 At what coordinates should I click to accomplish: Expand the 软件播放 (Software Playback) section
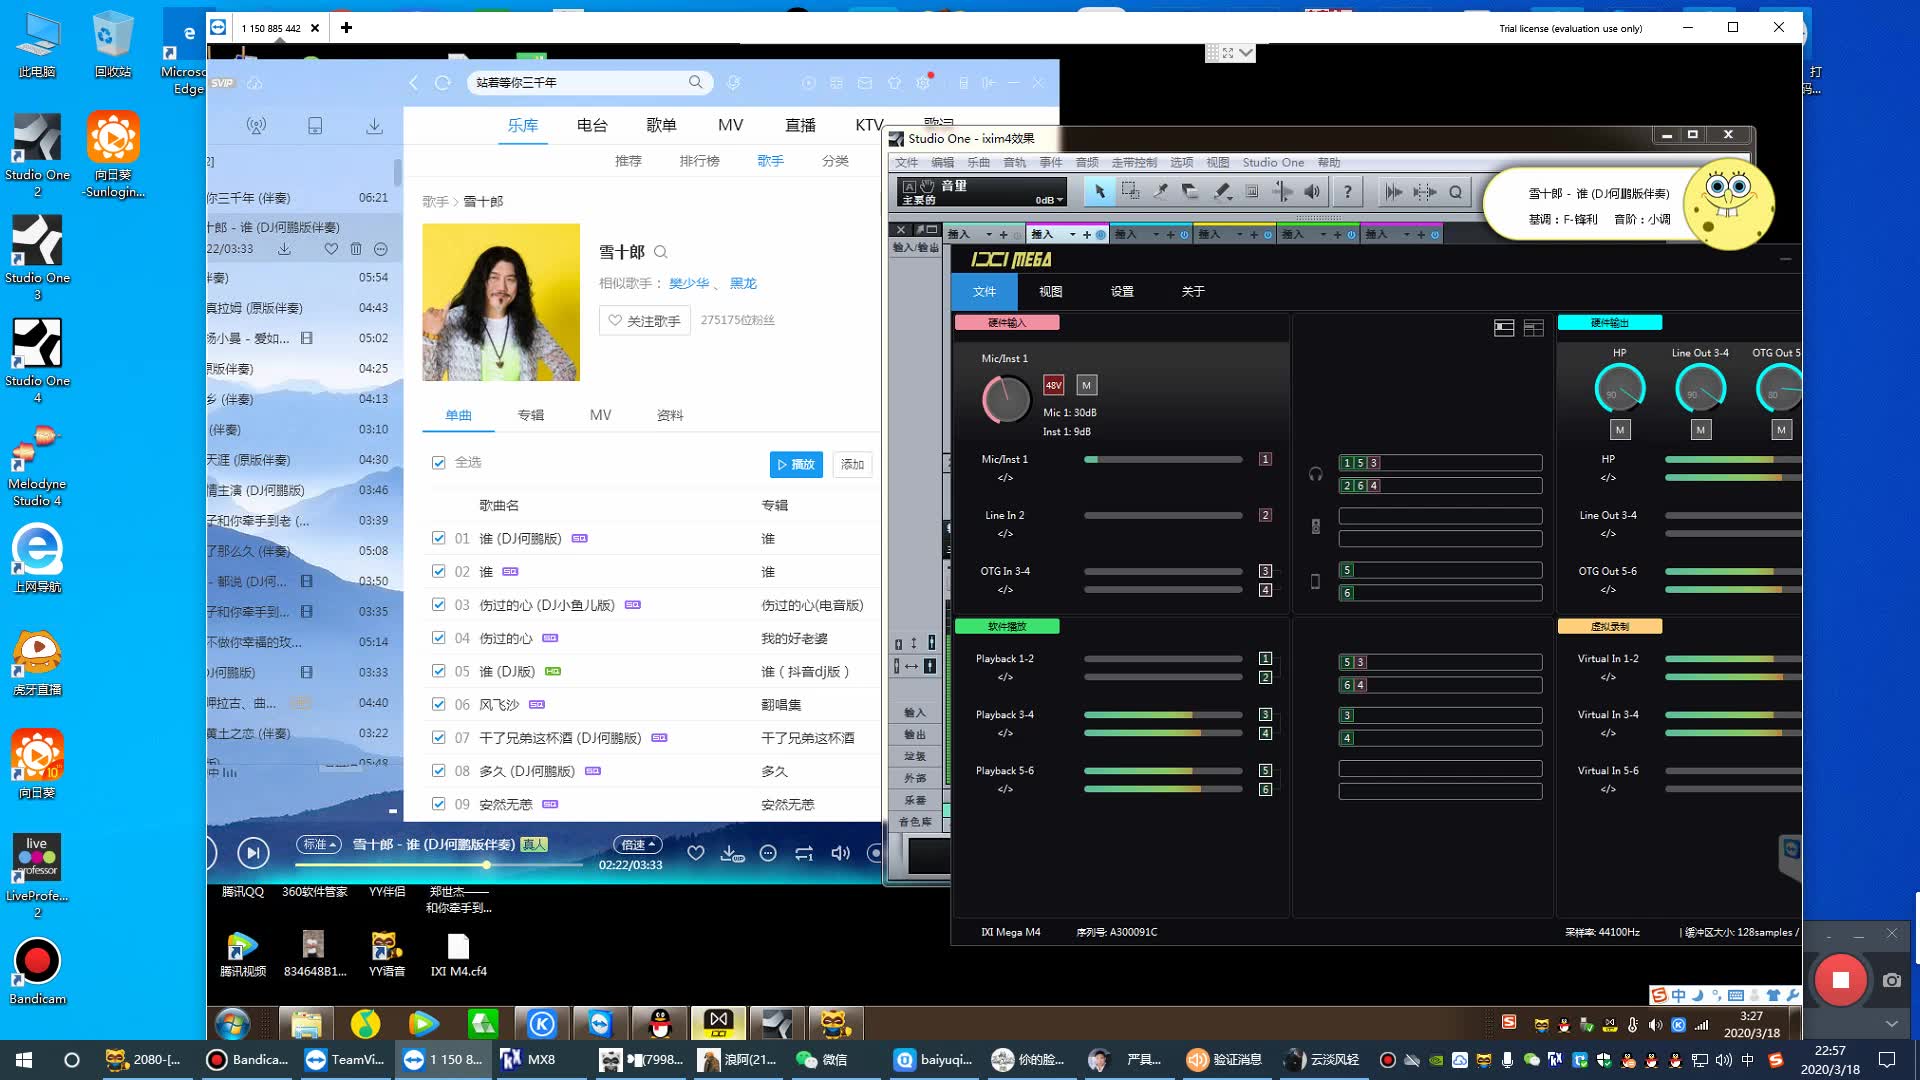pos(1006,625)
